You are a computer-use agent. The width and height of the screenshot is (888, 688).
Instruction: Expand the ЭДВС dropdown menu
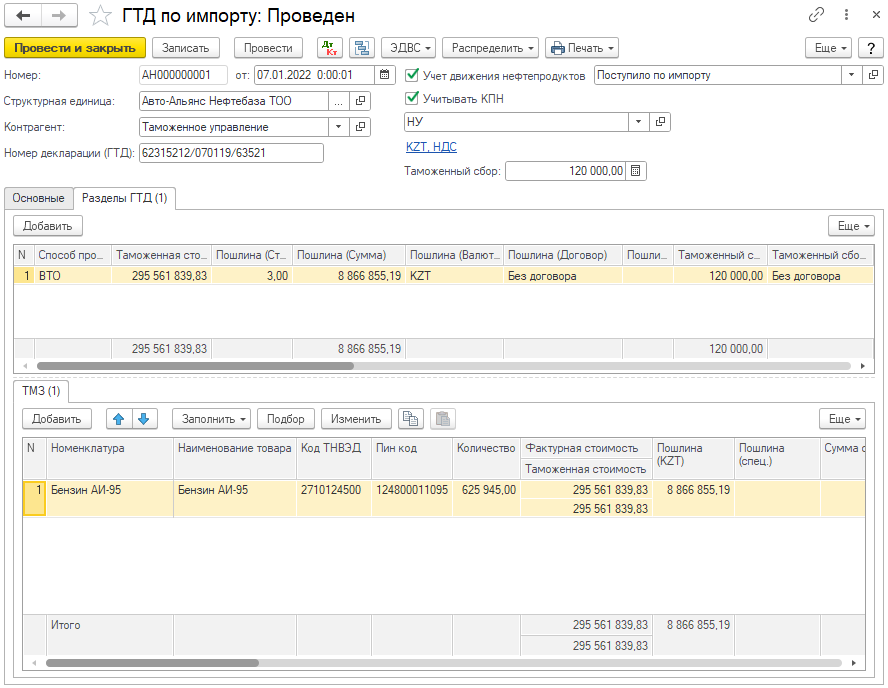point(408,48)
